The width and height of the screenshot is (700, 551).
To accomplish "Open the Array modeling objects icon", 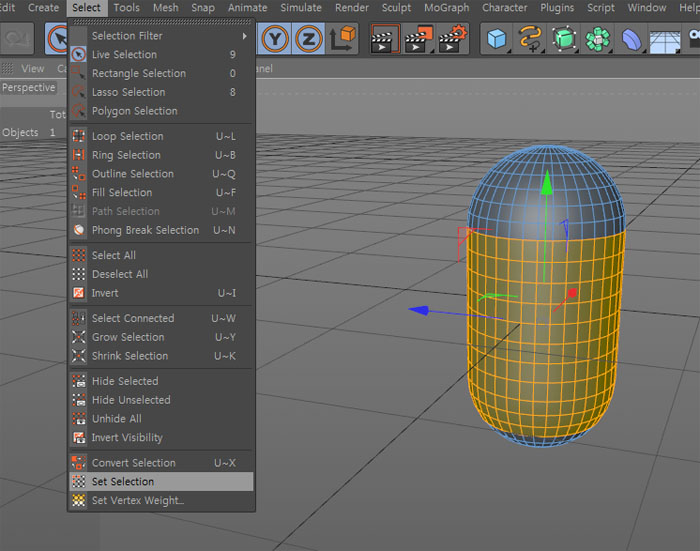I will coord(597,39).
